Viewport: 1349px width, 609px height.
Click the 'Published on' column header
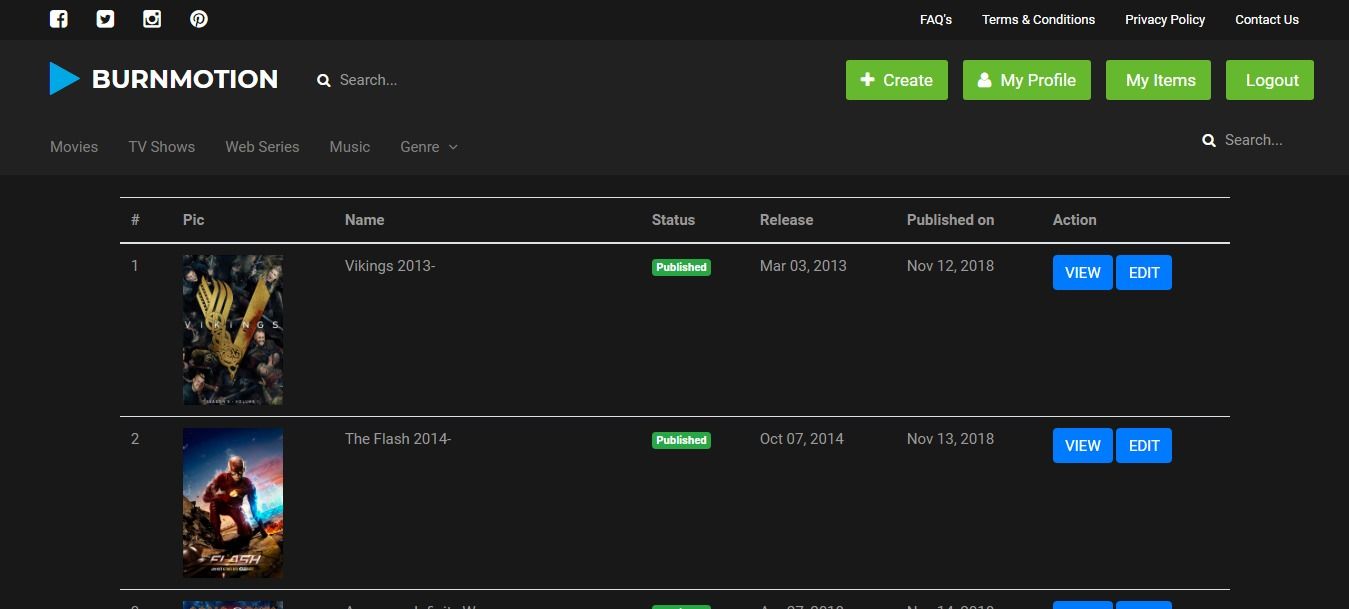point(950,220)
